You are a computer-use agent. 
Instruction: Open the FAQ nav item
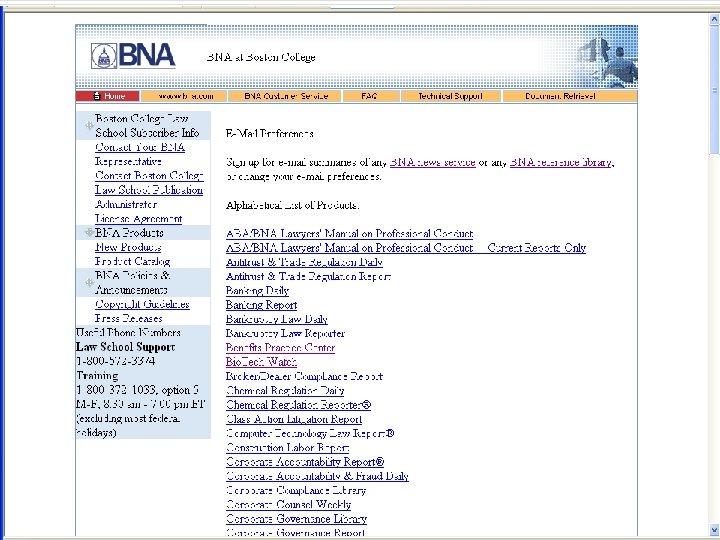(370, 96)
